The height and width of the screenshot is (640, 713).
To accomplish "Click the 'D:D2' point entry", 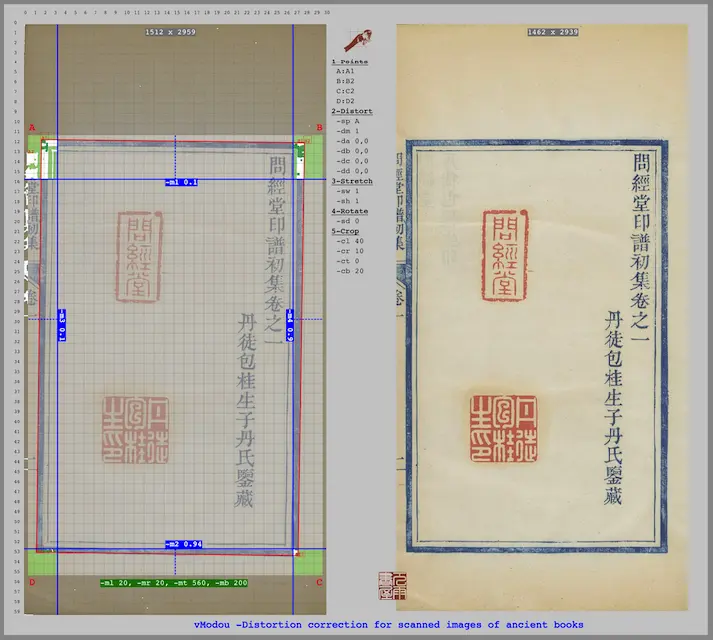I will tap(345, 101).
